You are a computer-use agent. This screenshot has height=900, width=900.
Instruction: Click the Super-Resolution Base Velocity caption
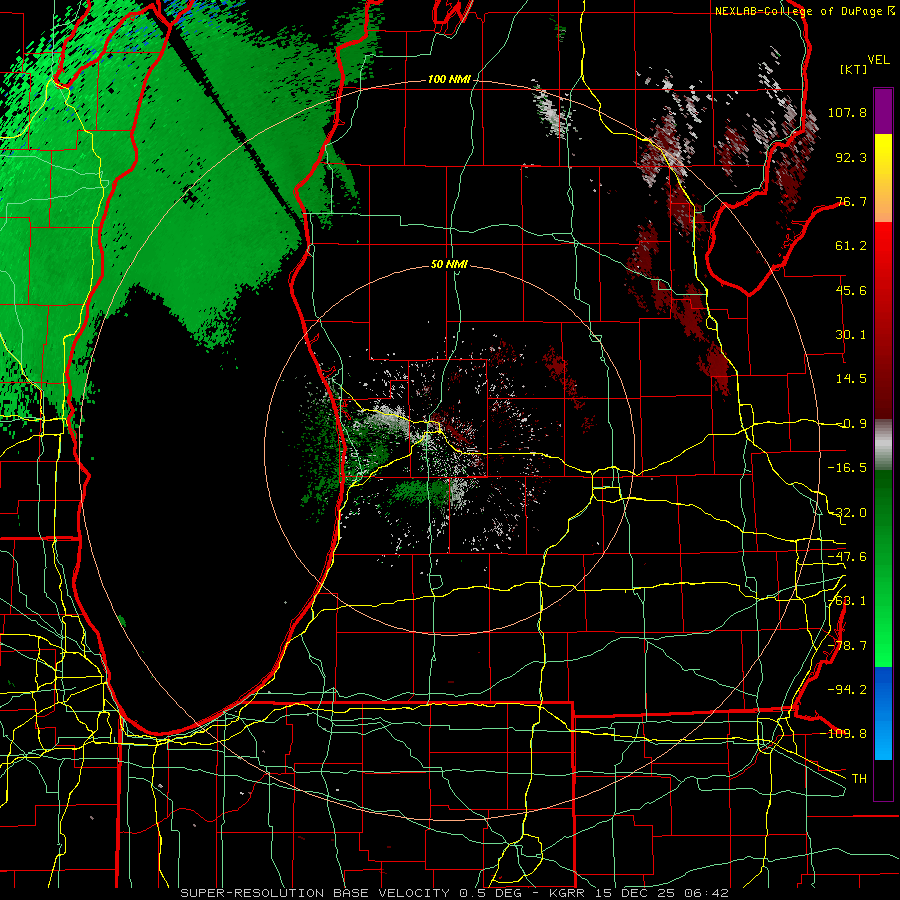(315, 893)
